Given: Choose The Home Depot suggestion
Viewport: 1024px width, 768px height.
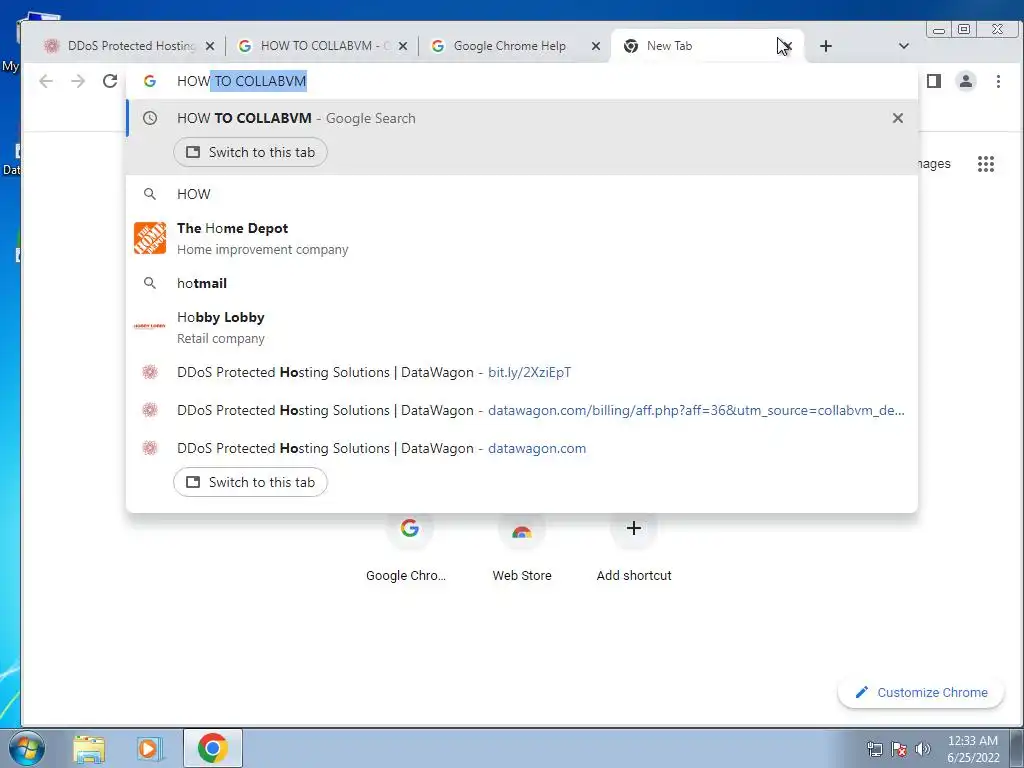Looking at the screenshot, I should [522, 238].
